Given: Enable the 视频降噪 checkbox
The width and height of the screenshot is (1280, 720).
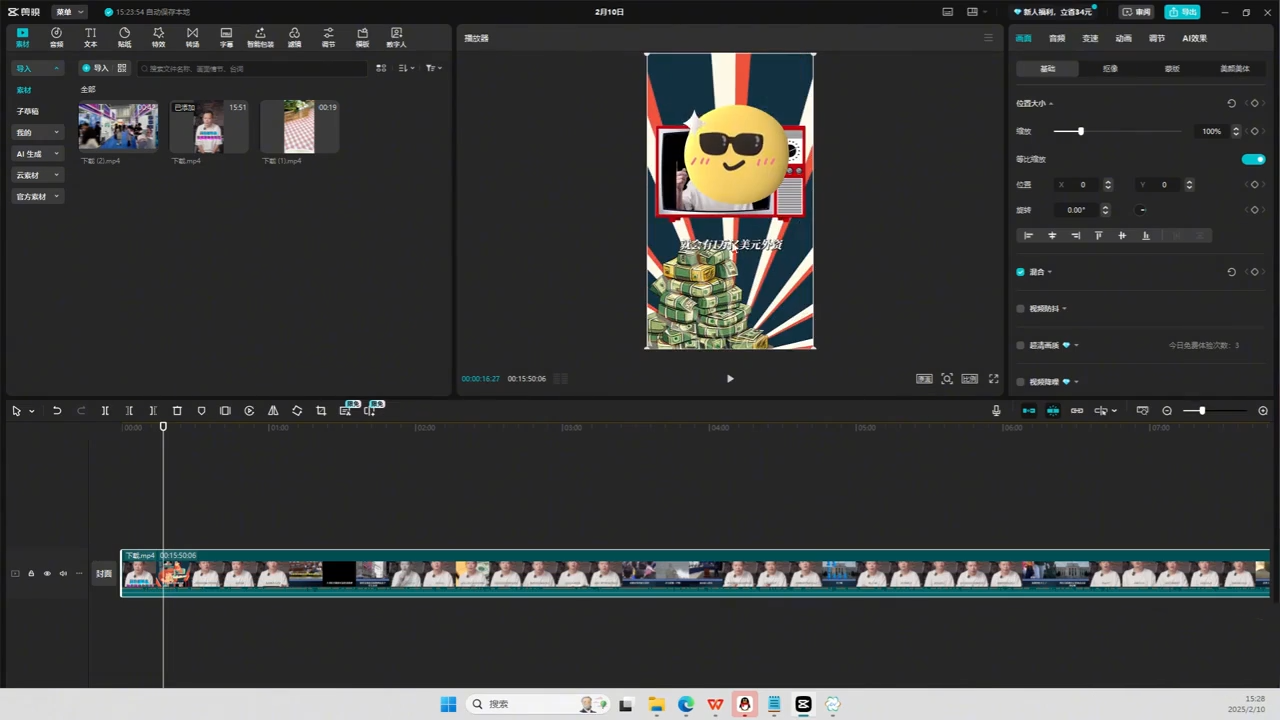Looking at the screenshot, I should (1020, 382).
